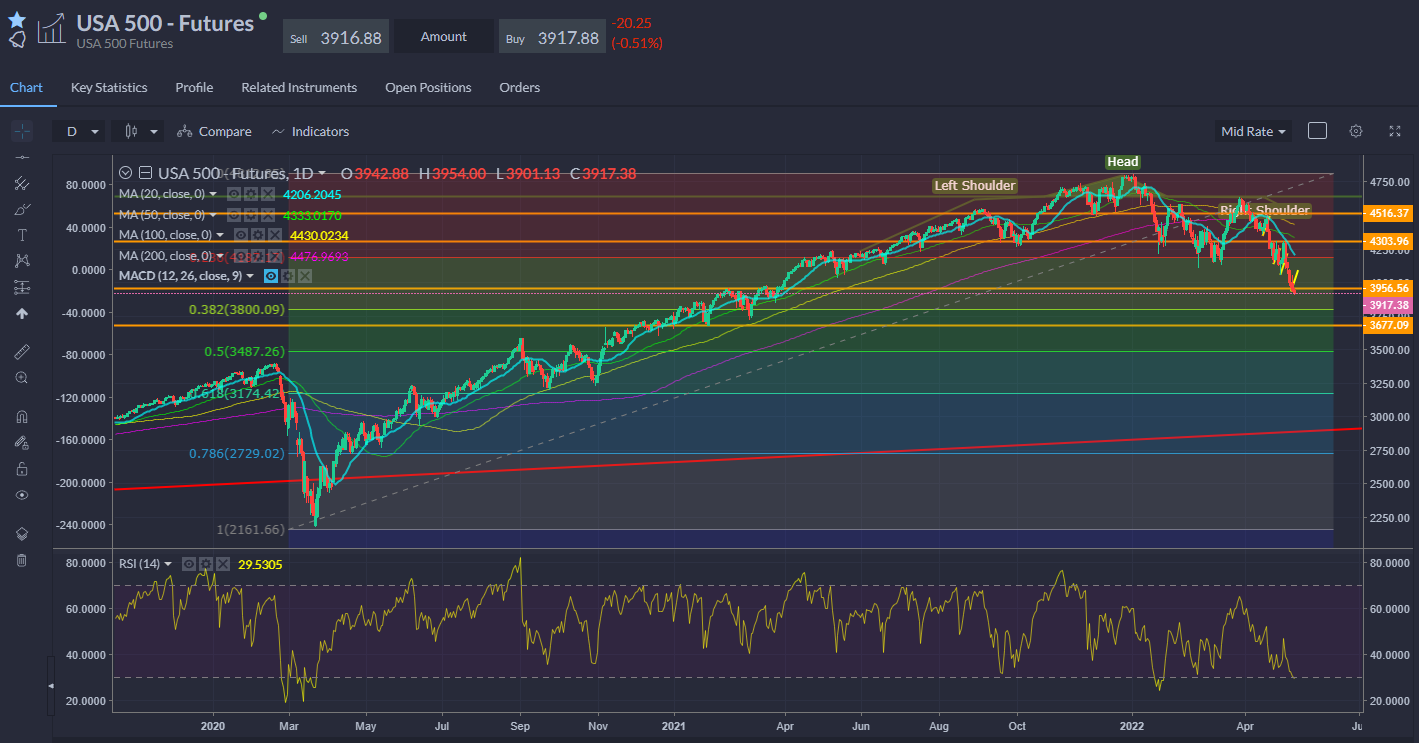Expand MACD (12, 26, close, 9) dropdown arrow
Image resolution: width=1419 pixels, height=743 pixels.
[x=250, y=276]
